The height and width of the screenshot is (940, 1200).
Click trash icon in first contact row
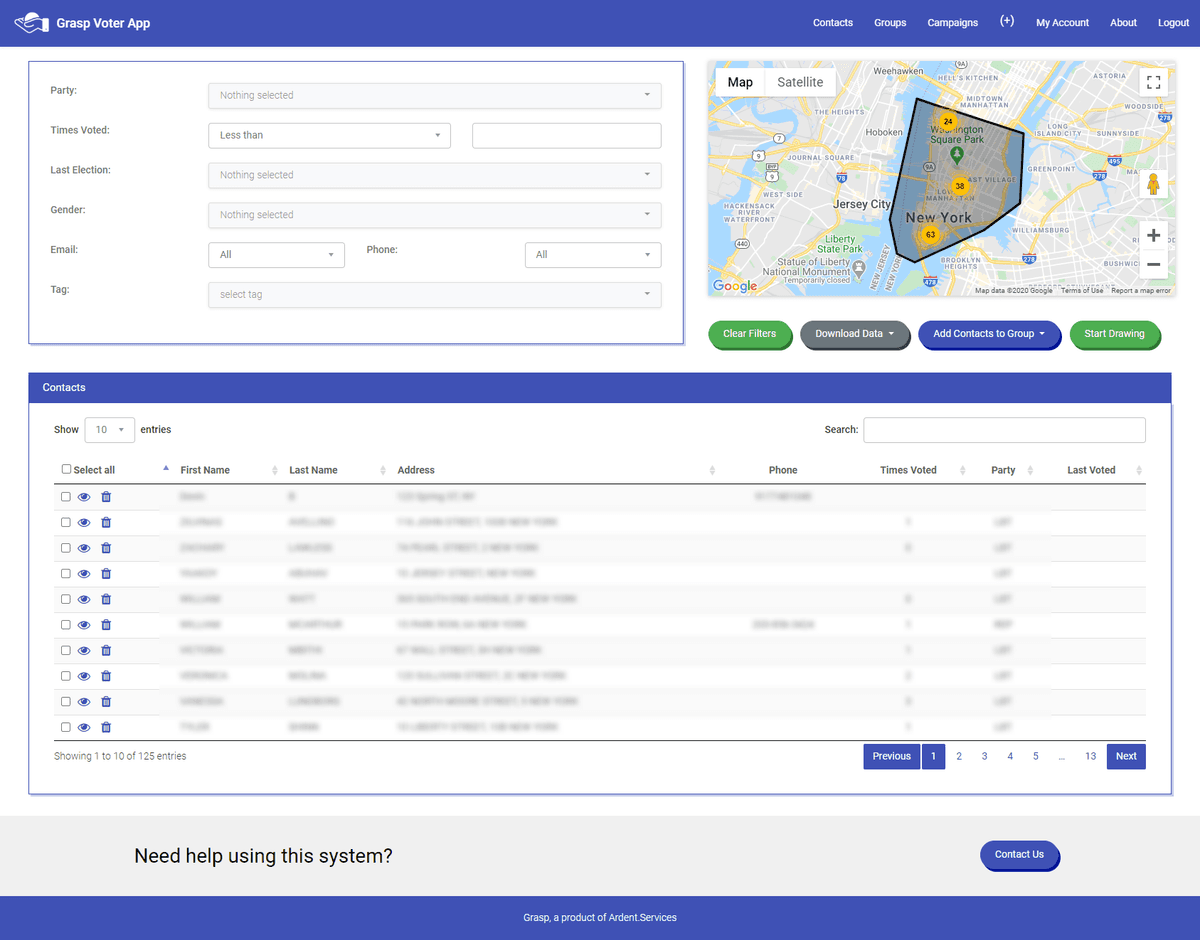coord(106,497)
